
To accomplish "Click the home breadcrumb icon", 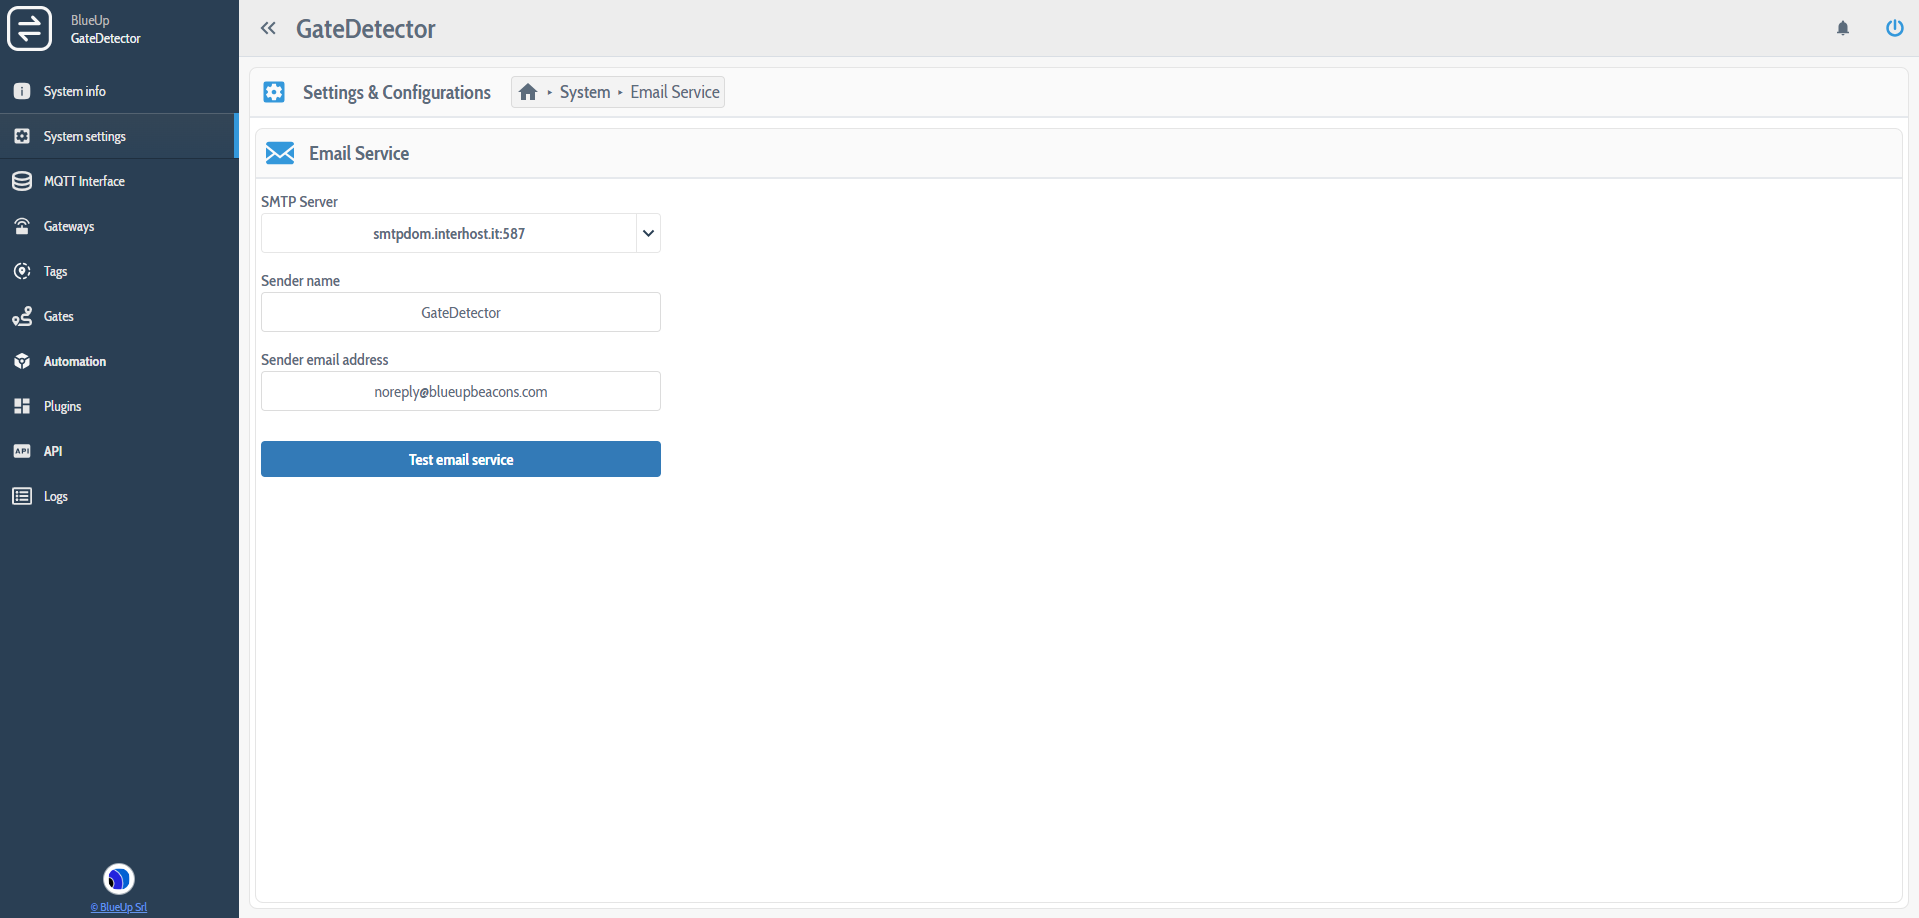I will tap(529, 92).
